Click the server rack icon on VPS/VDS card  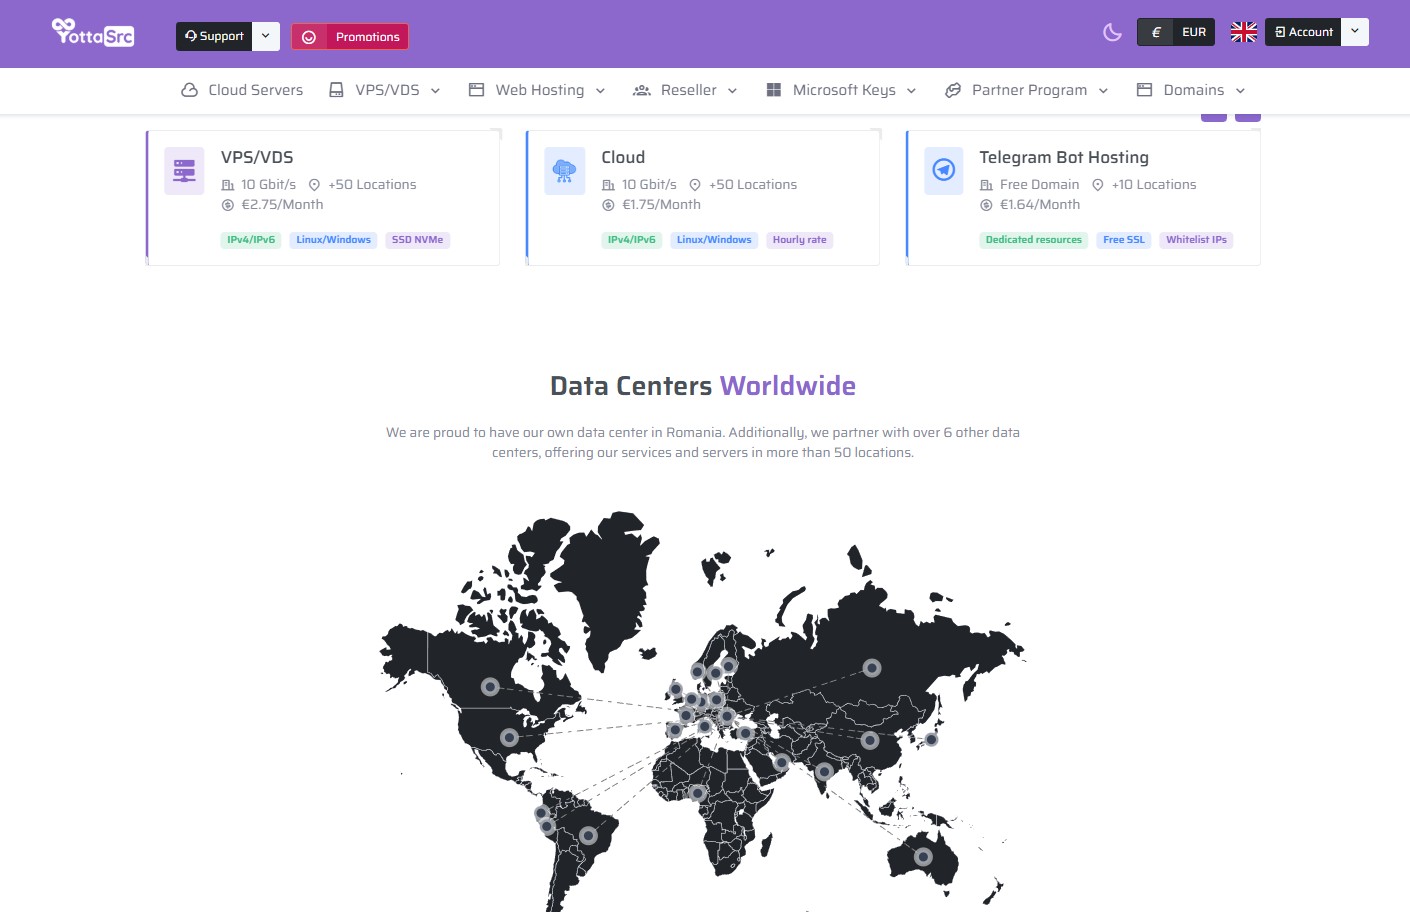[x=184, y=170]
